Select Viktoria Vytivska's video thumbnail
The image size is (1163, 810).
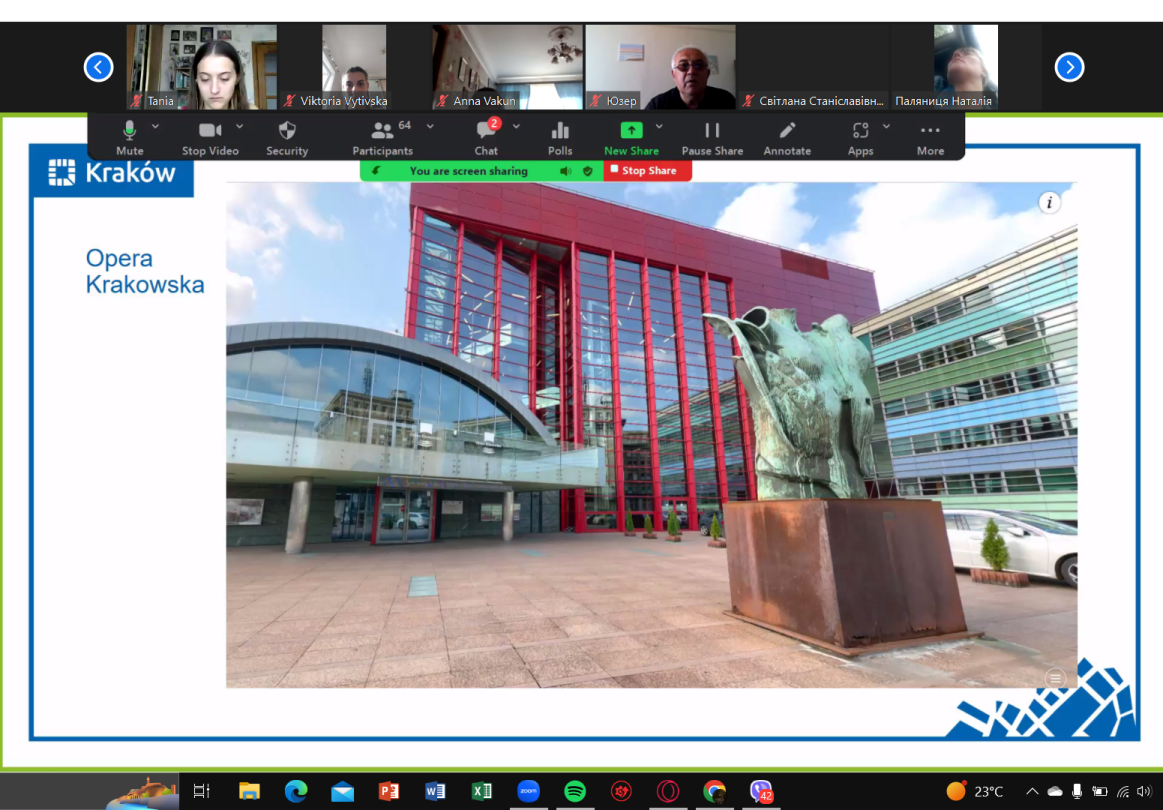tap(355, 67)
